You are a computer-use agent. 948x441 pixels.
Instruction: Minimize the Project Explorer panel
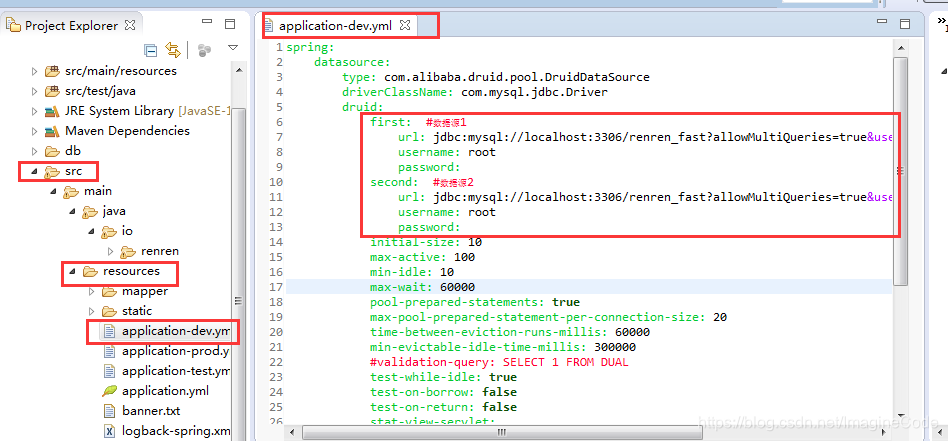coord(207,22)
